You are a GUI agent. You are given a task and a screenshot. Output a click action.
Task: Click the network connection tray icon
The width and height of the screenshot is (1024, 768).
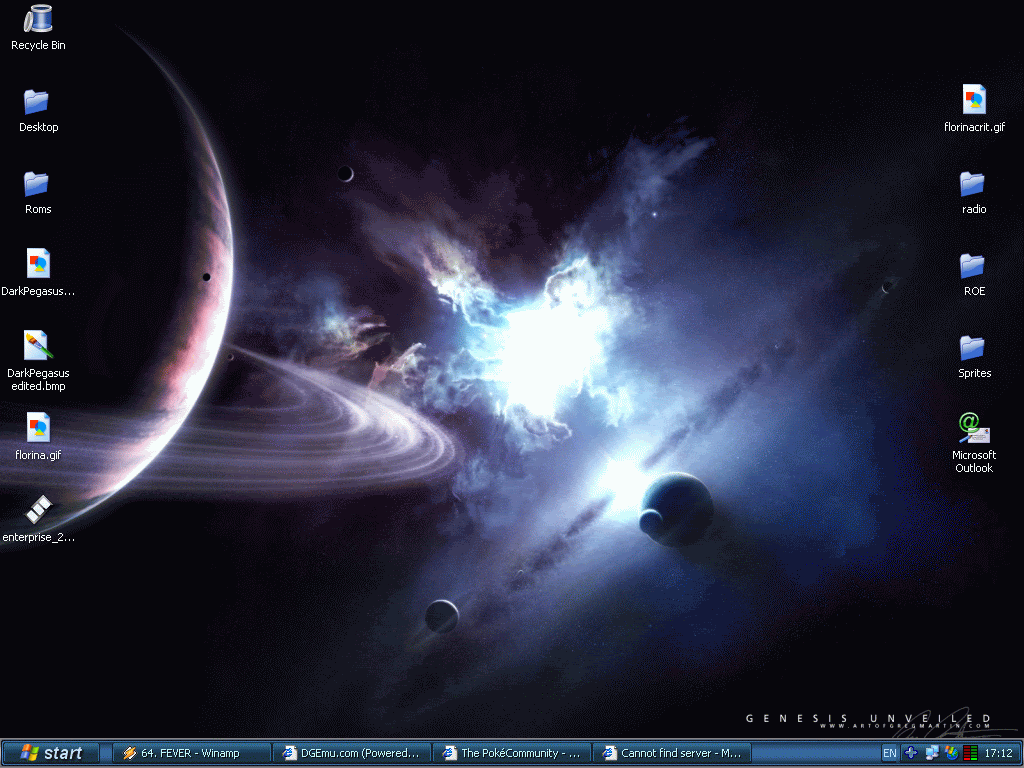[x=932, y=753]
